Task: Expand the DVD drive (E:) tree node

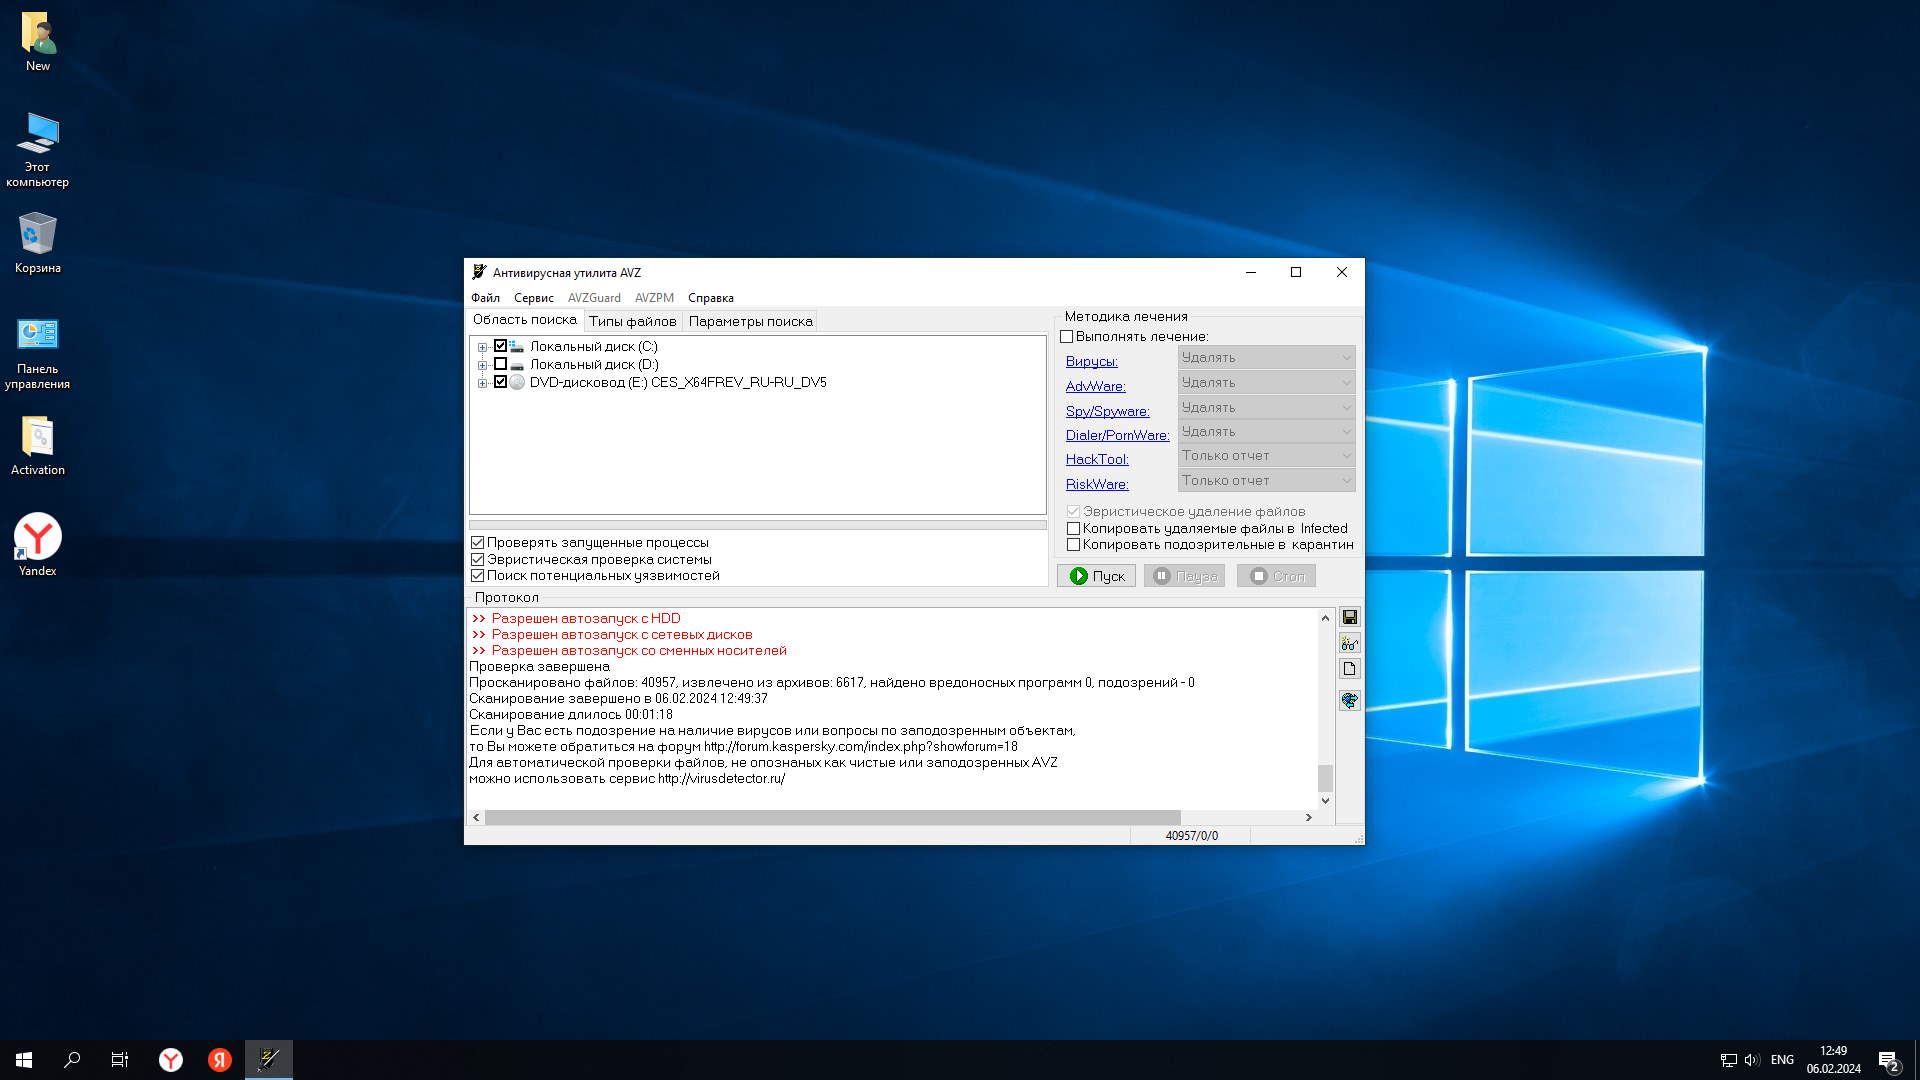Action: pos(482,383)
